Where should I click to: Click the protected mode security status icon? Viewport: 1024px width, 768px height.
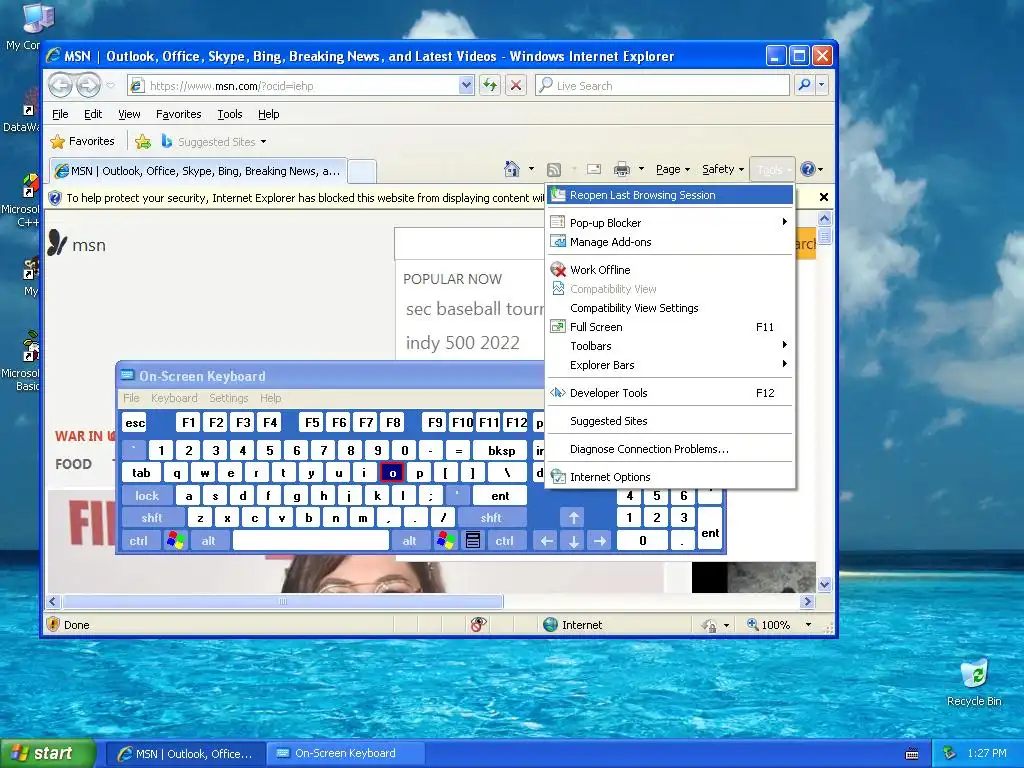pos(709,625)
